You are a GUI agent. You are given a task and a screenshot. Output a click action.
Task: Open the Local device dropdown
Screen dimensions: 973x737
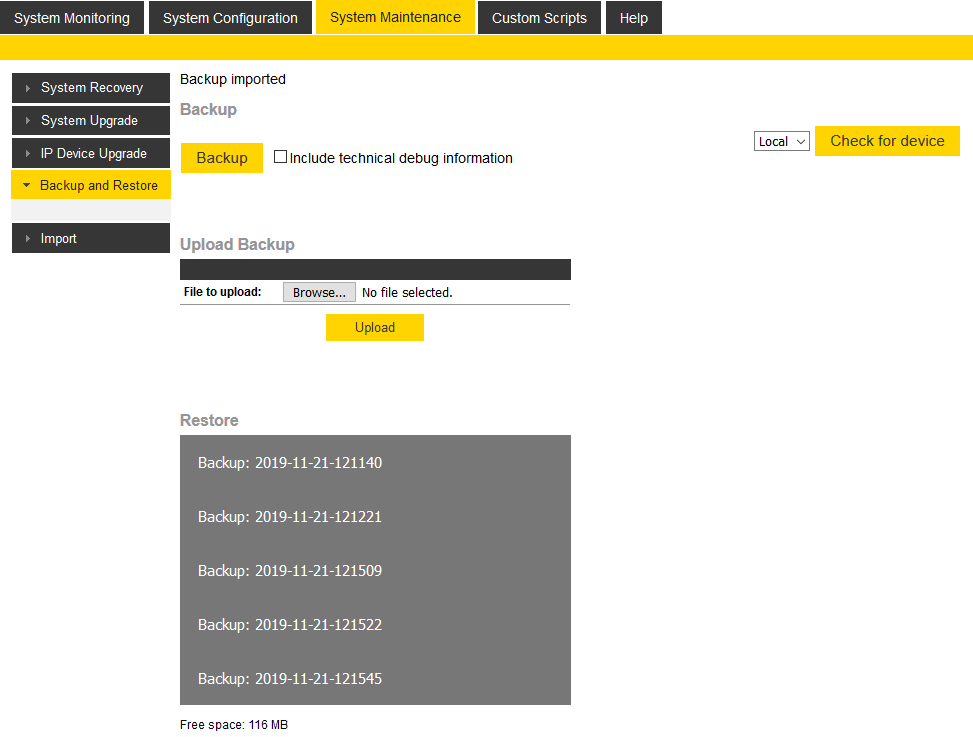click(x=781, y=142)
